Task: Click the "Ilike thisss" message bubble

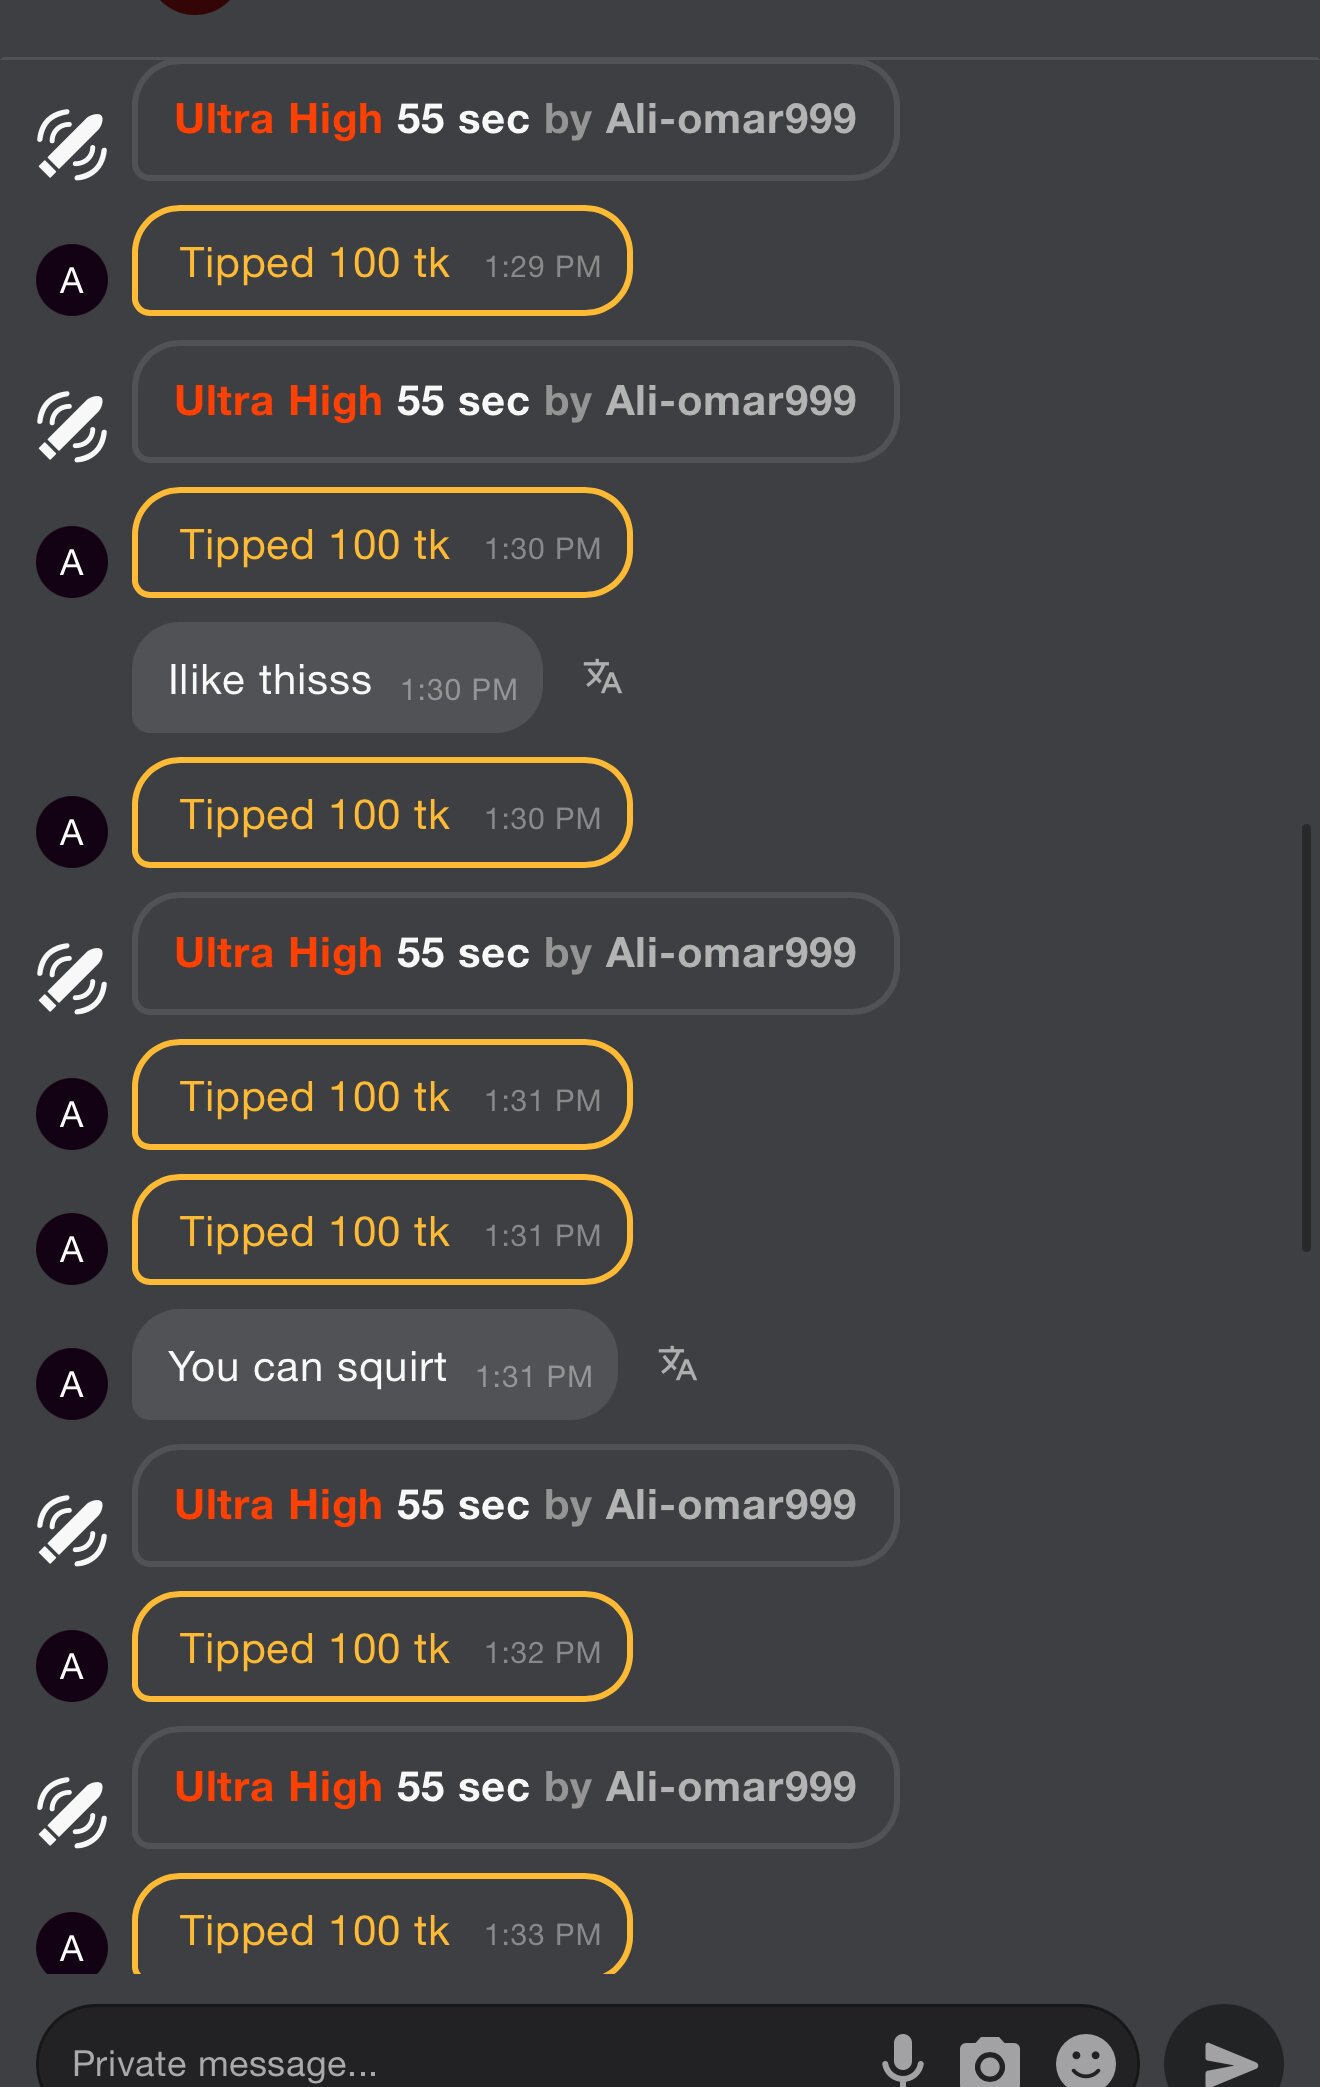Action: [x=337, y=679]
